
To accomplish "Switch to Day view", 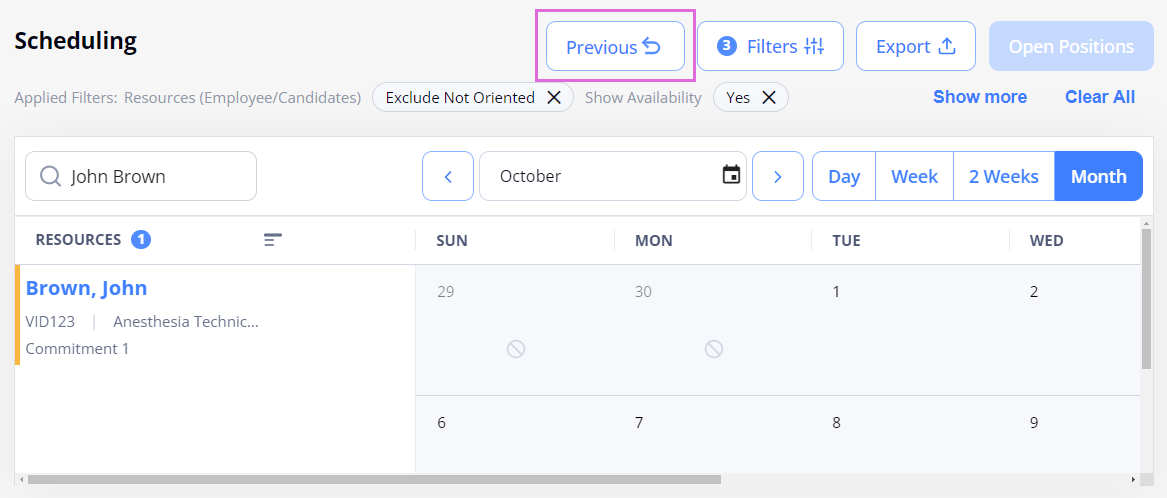I will pos(843,177).
